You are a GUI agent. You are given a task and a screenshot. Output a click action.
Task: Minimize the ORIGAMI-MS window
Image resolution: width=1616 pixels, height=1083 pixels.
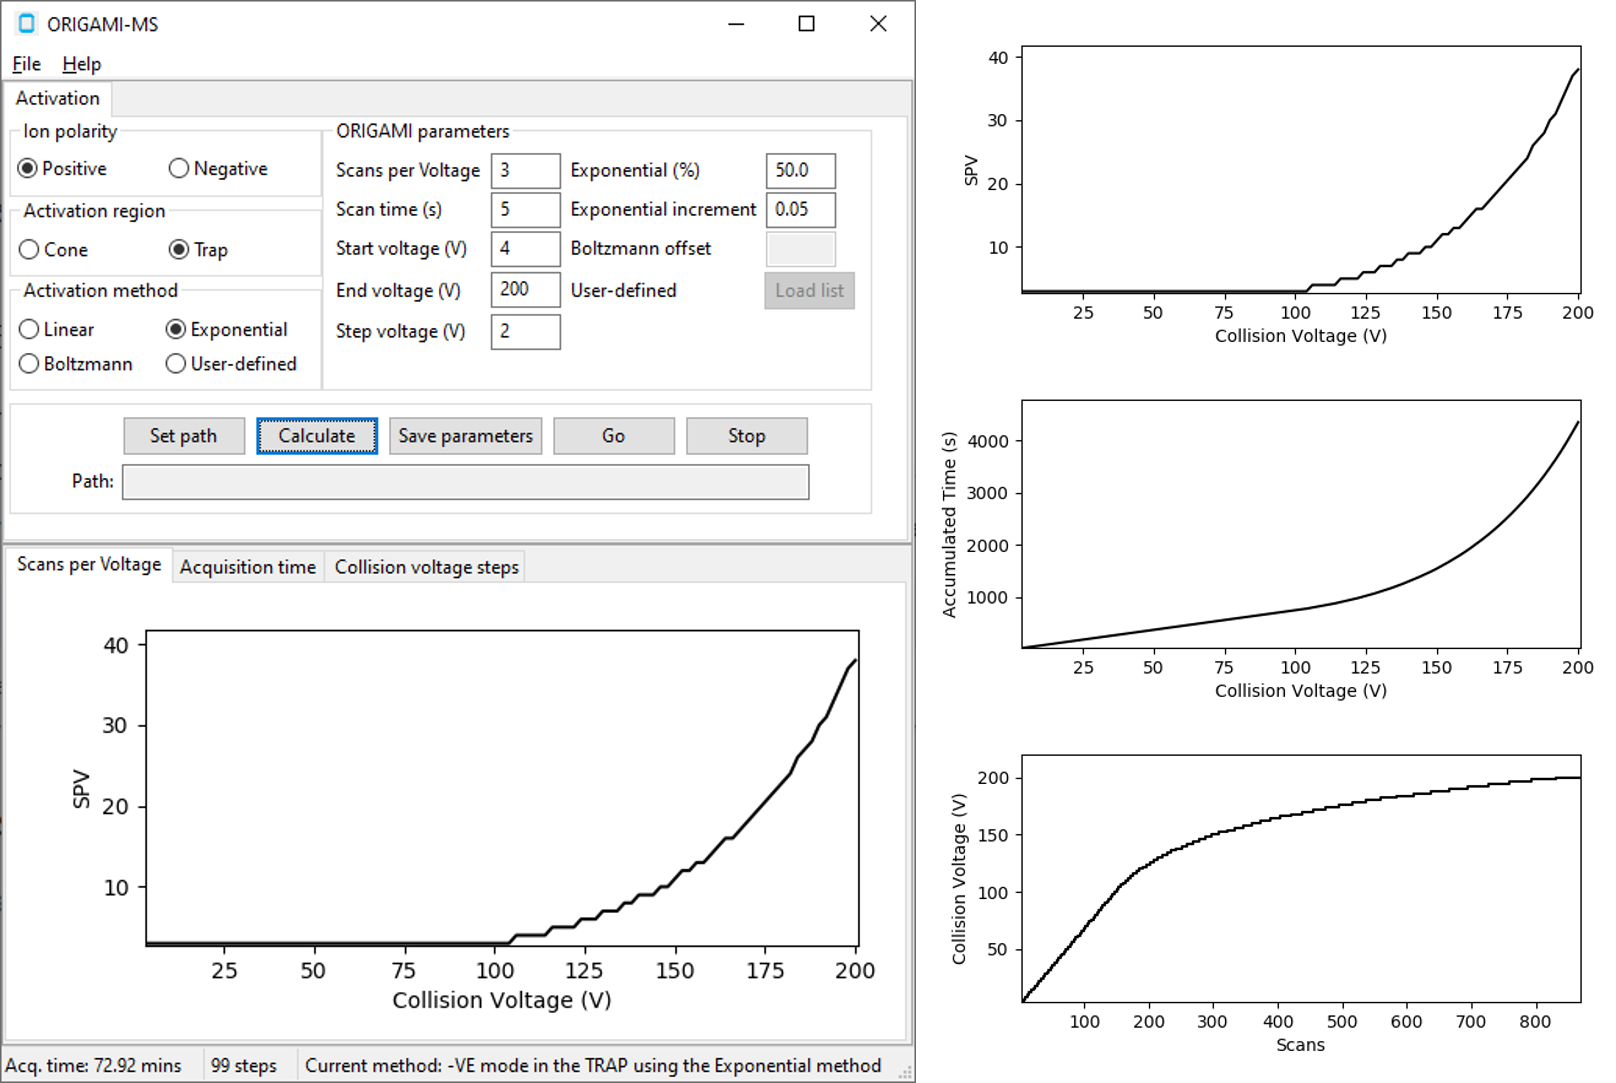736,23
